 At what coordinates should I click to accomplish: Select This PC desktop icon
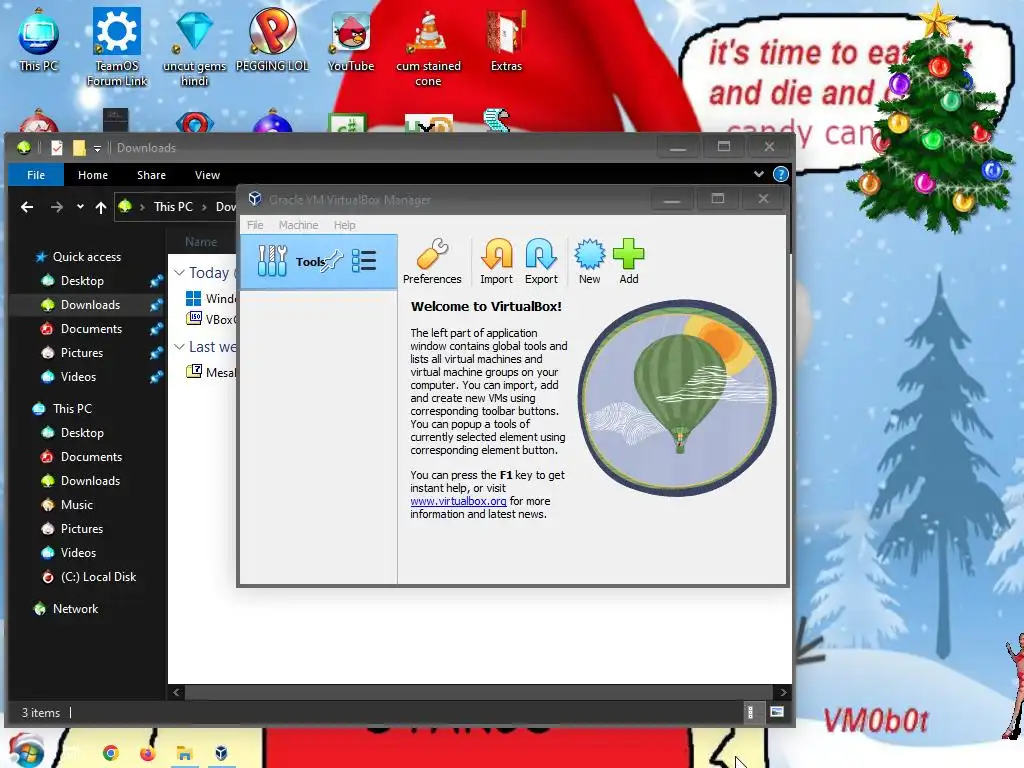39,39
